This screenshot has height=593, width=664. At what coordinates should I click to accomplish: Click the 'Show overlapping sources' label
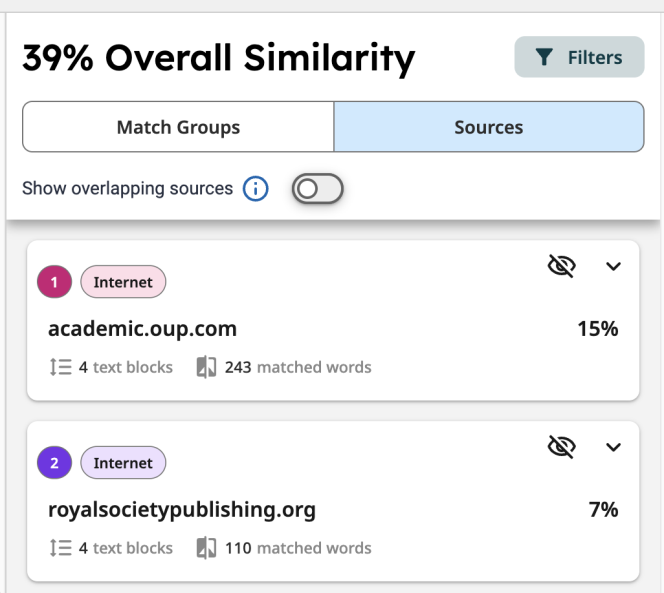coord(127,188)
